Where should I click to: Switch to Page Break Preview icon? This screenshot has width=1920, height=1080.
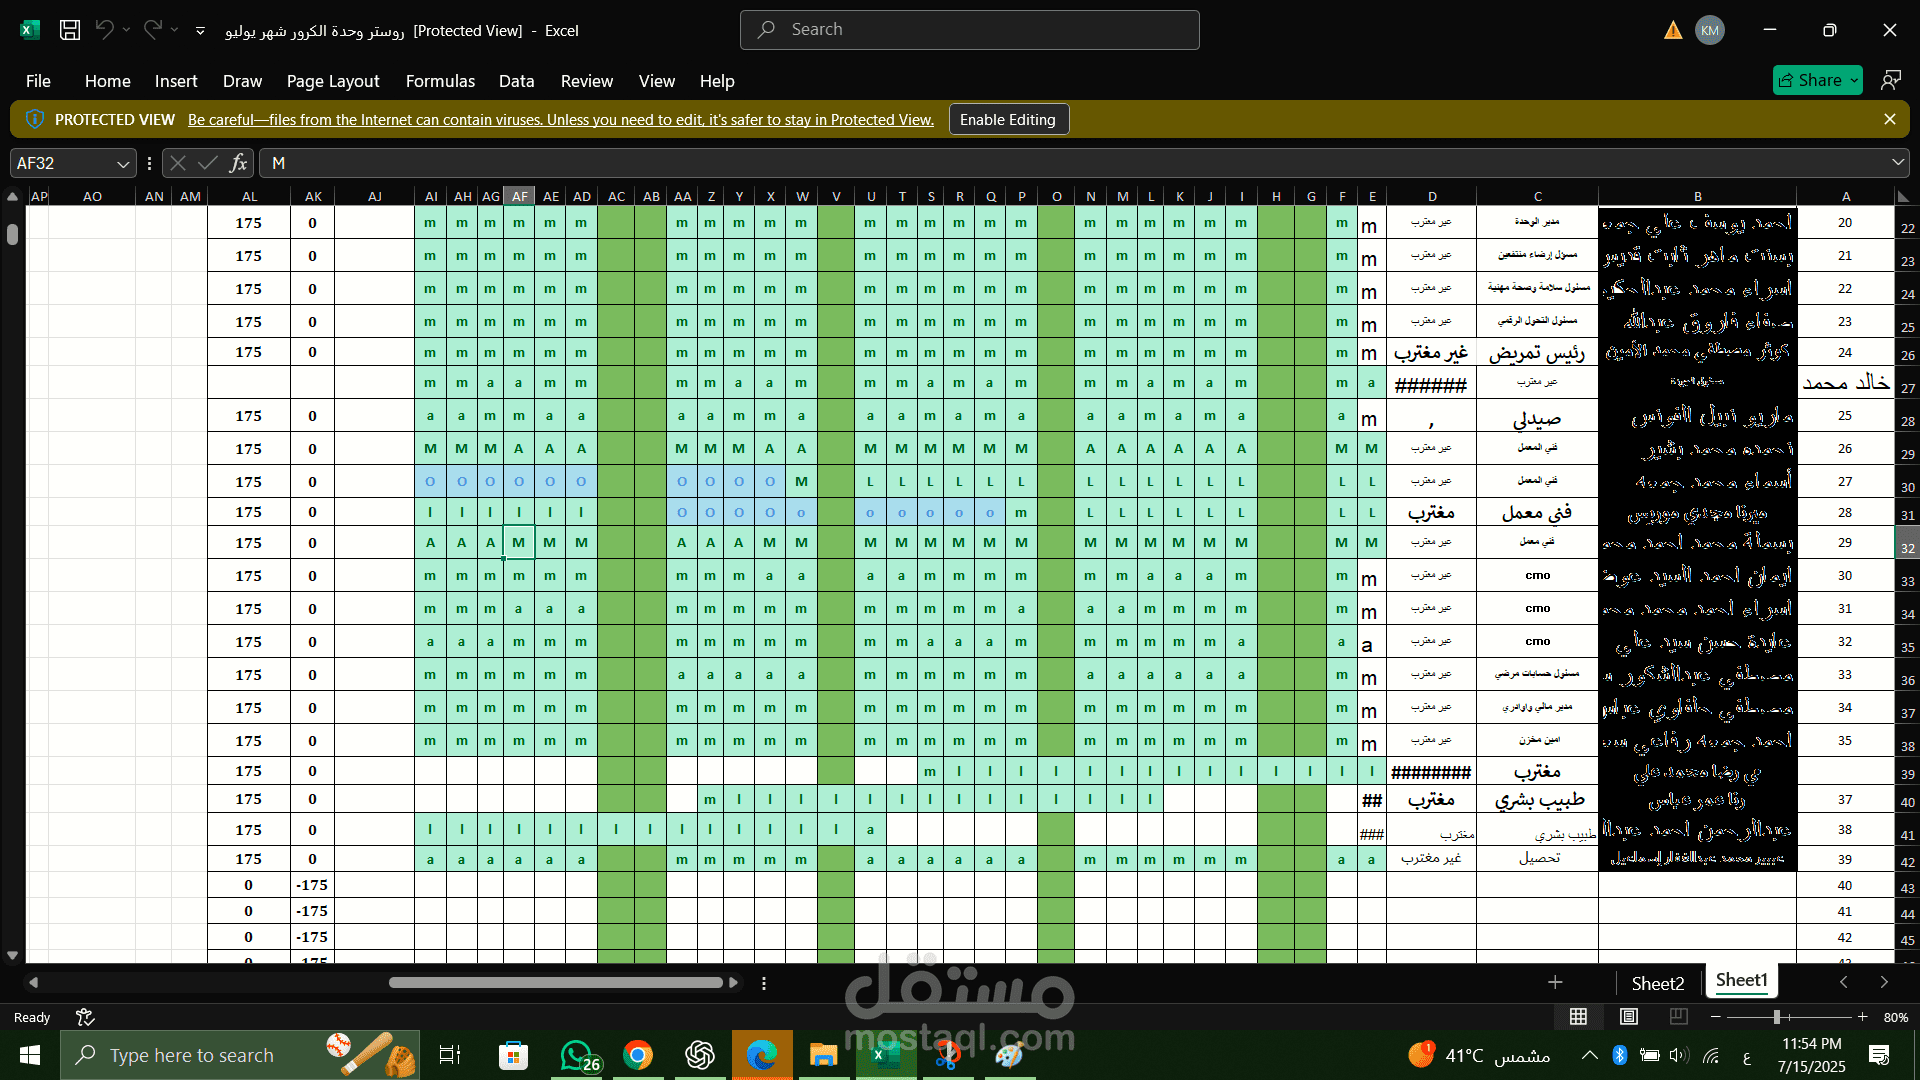click(x=1678, y=1017)
